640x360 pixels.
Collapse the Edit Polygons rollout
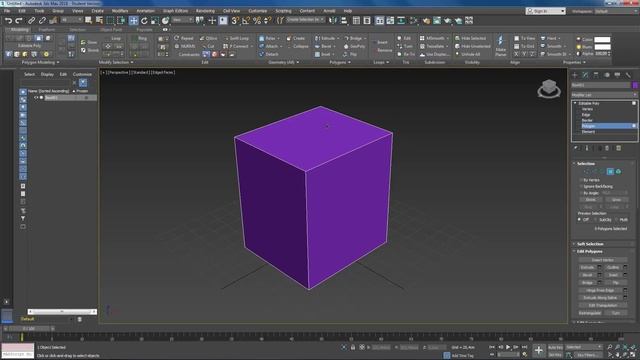[589, 251]
